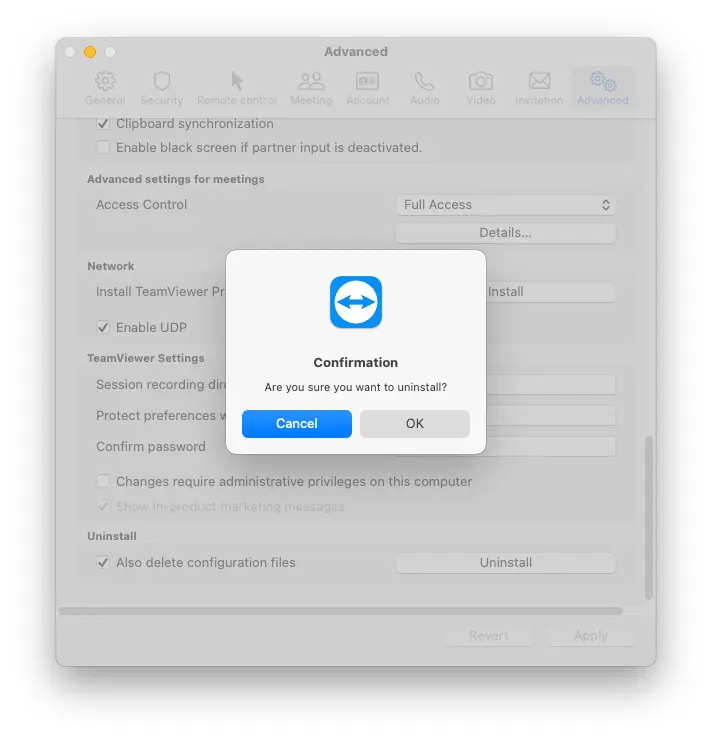The image size is (712, 740).
Task: Select the Remote control cursor icon
Action: click(x=237, y=81)
